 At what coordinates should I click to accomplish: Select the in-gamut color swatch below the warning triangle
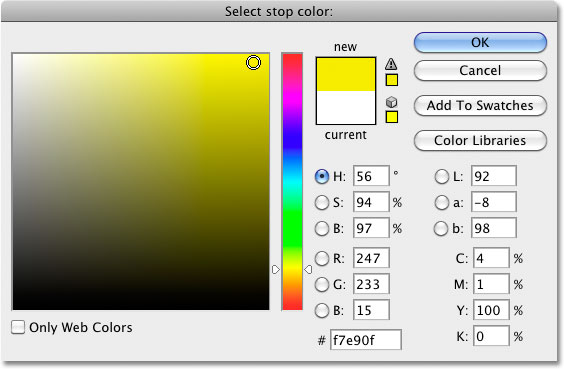tap(392, 80)
